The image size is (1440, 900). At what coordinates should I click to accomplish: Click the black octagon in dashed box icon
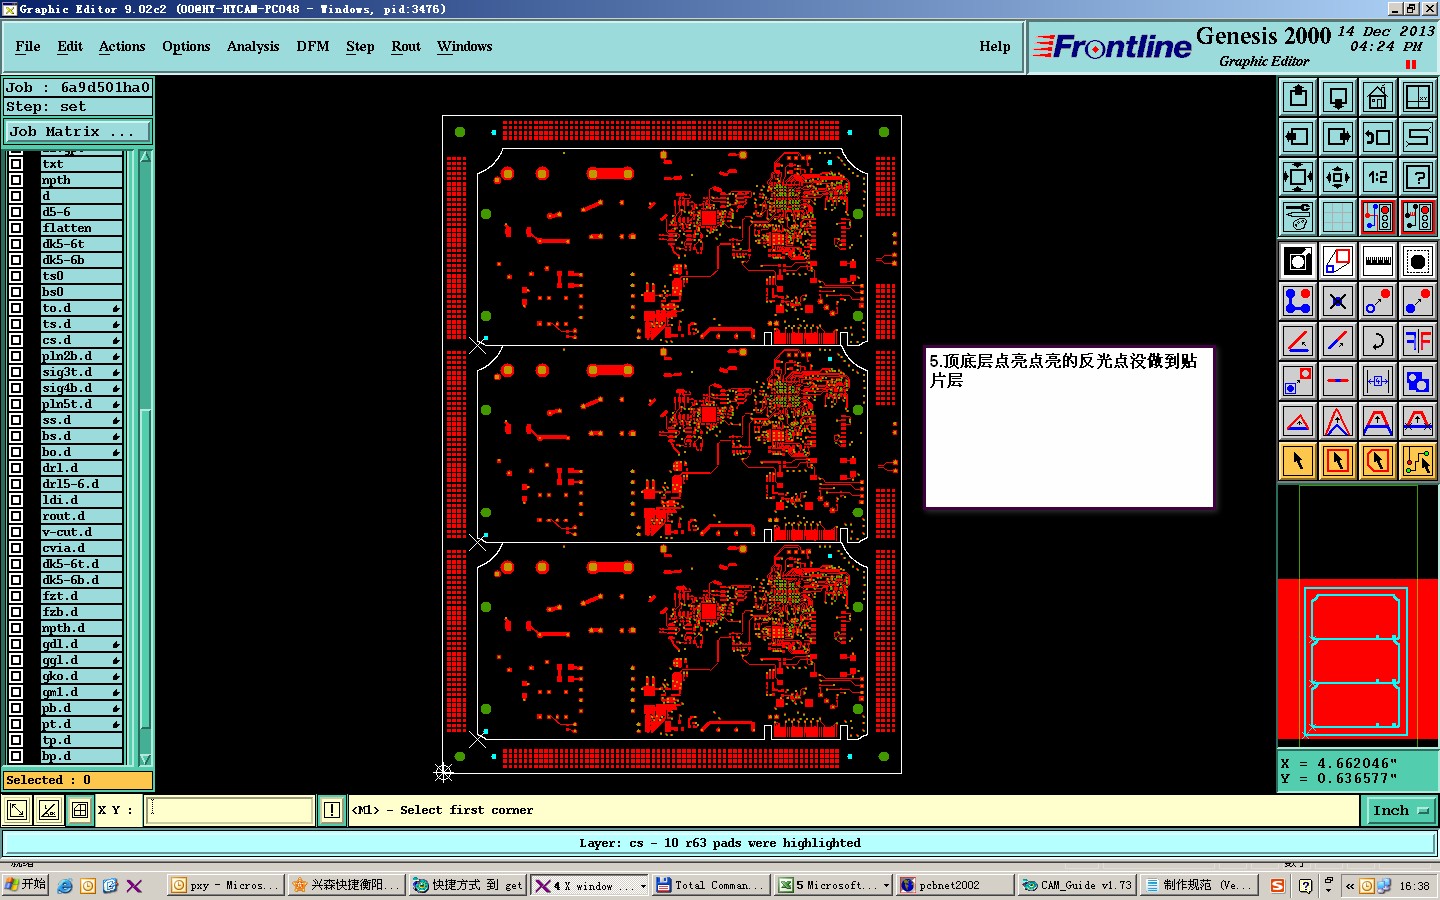[x=1418, y=262]
